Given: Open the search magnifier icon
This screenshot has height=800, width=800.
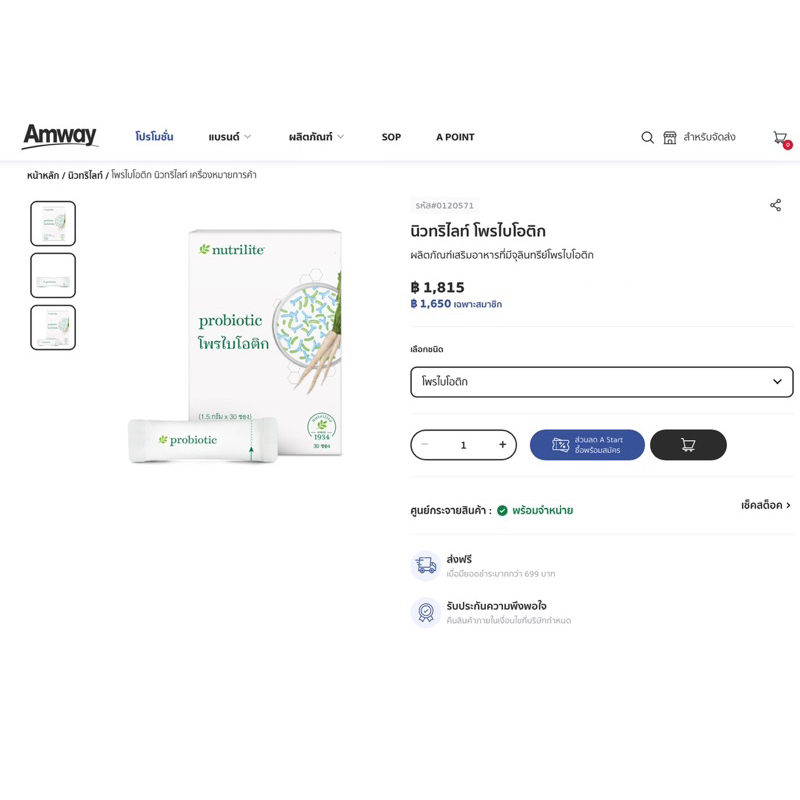Looking at the screenshot, I should point(647,137).
